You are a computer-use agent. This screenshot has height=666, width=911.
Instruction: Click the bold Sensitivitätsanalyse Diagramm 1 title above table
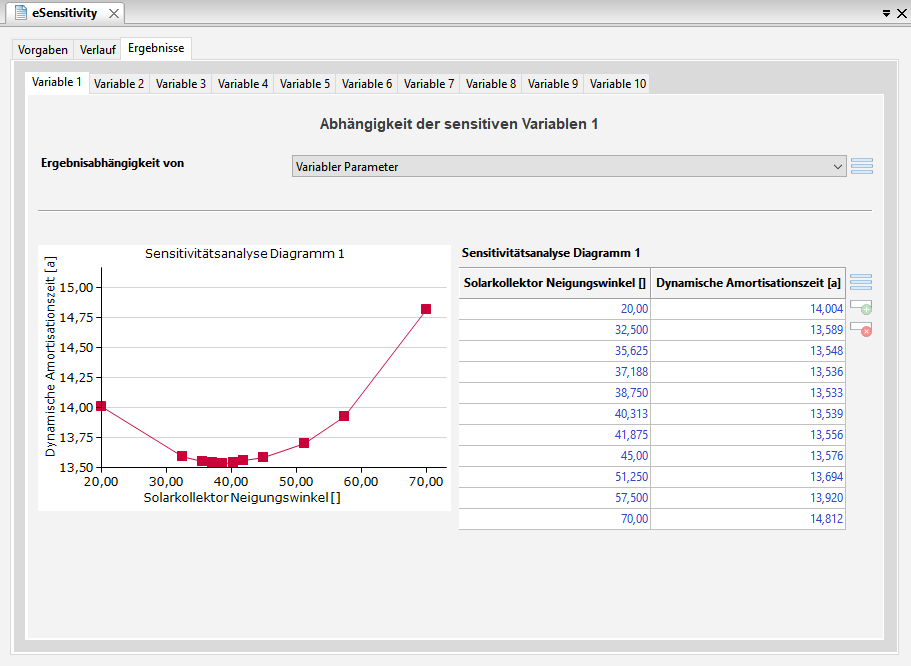coord(551,253)
